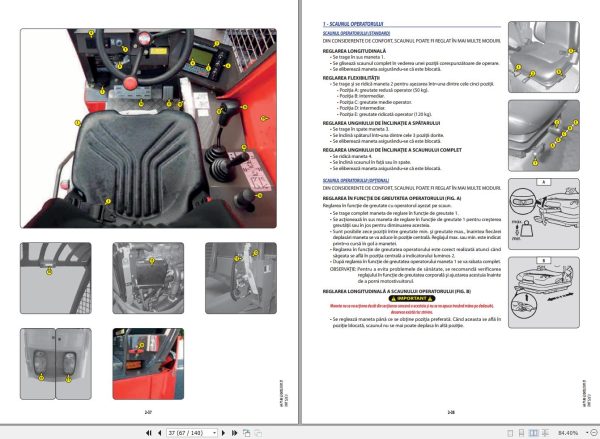The image size is (600, 439).
Task: Click the 'SCAUNUL OPERATORULUI (STANDARD)' subheading
Action: click(356, 33)
